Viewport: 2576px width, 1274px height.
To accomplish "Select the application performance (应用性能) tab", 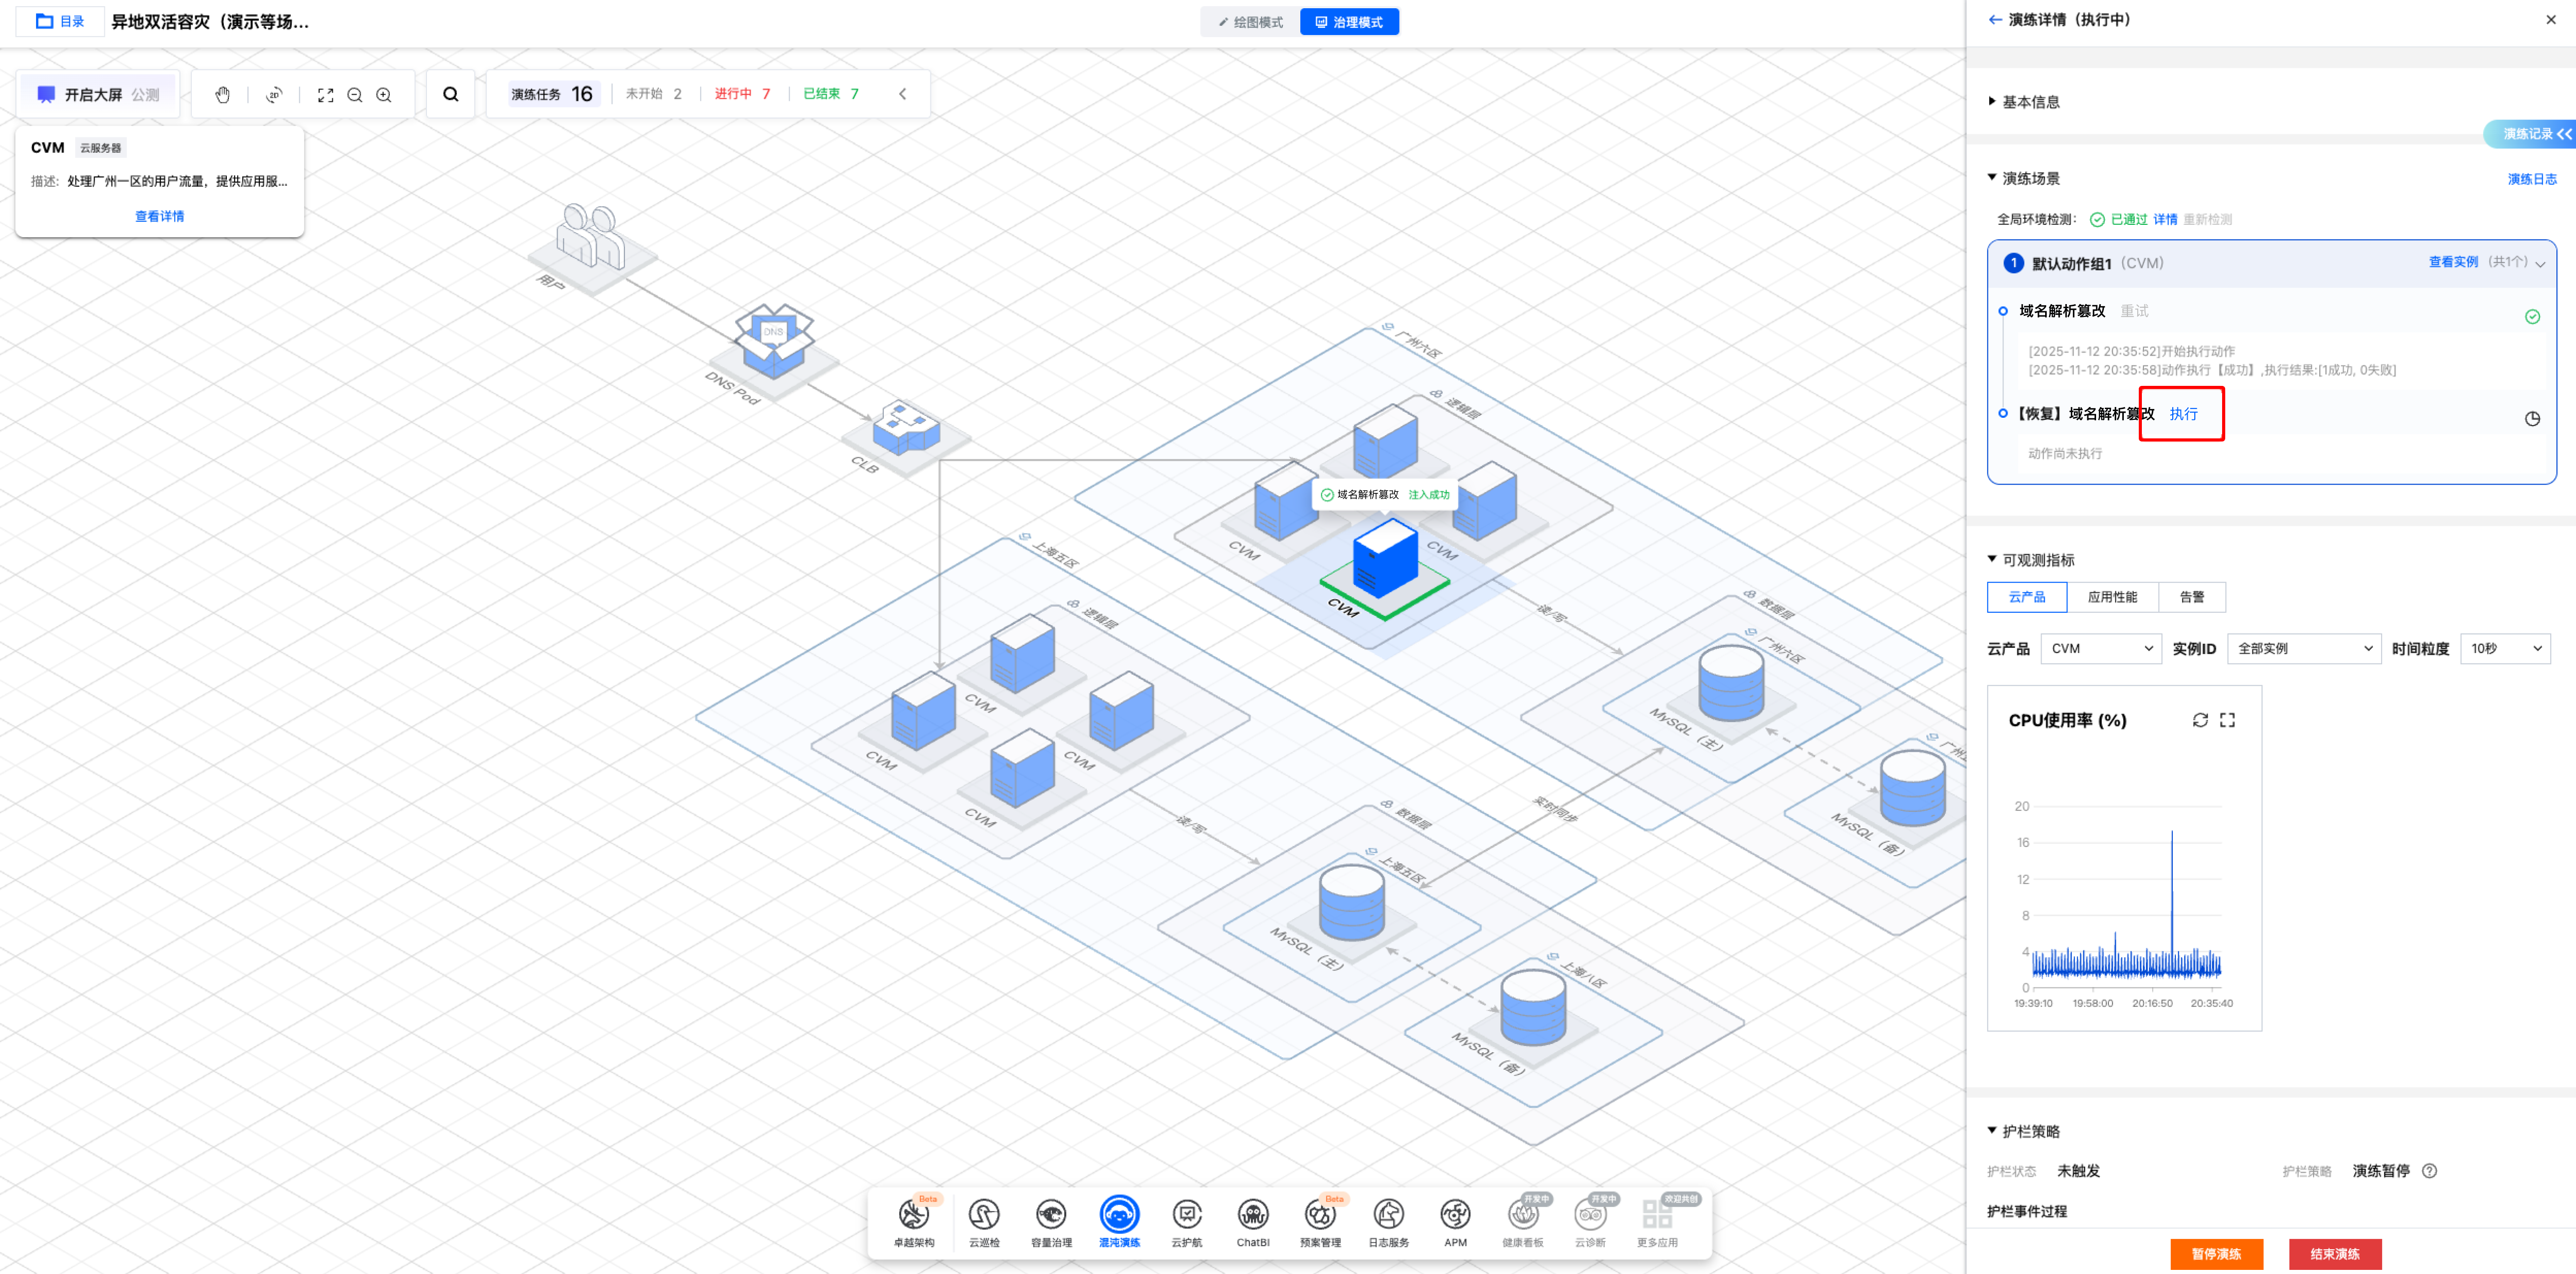I will click(2112, 597).
